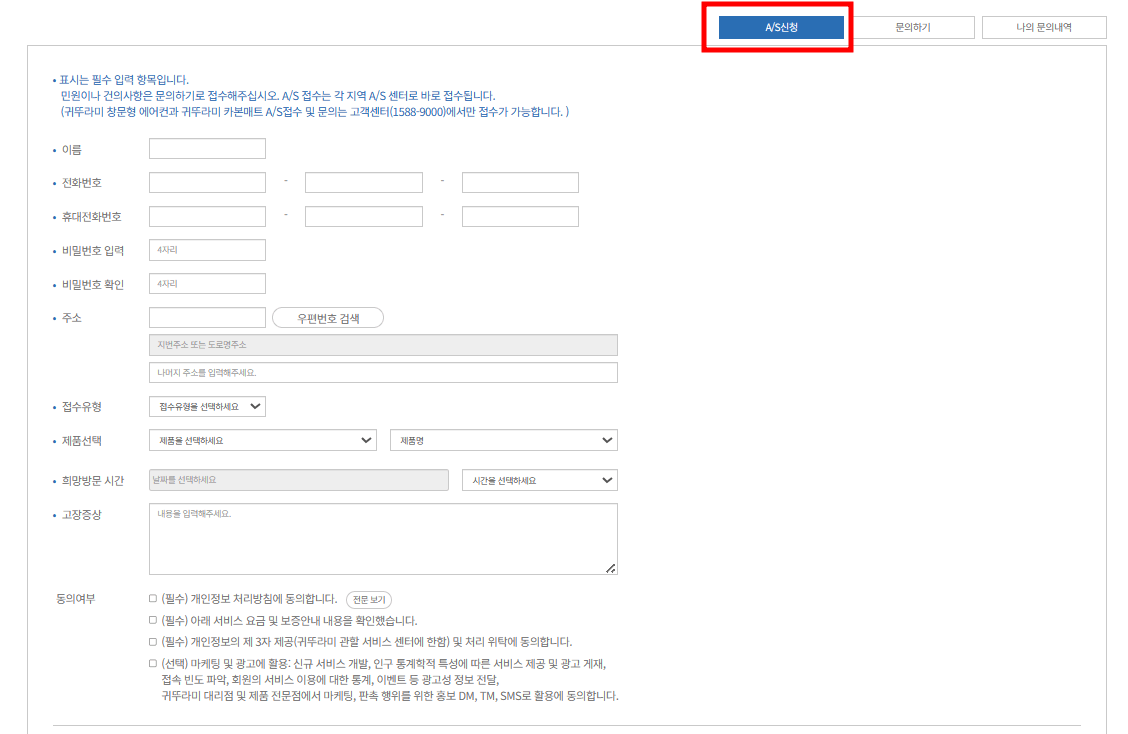Click the 비밀번호 입력 password field
1128x734 pixels.
point(207,250)
